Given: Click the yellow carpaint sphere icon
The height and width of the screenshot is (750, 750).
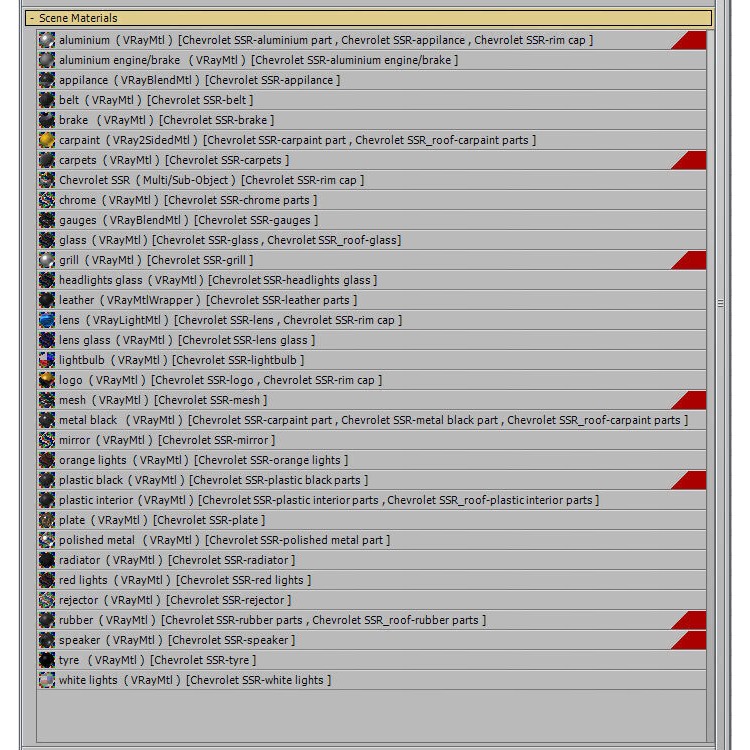Looking at the screenshot, I should (47, 140).
